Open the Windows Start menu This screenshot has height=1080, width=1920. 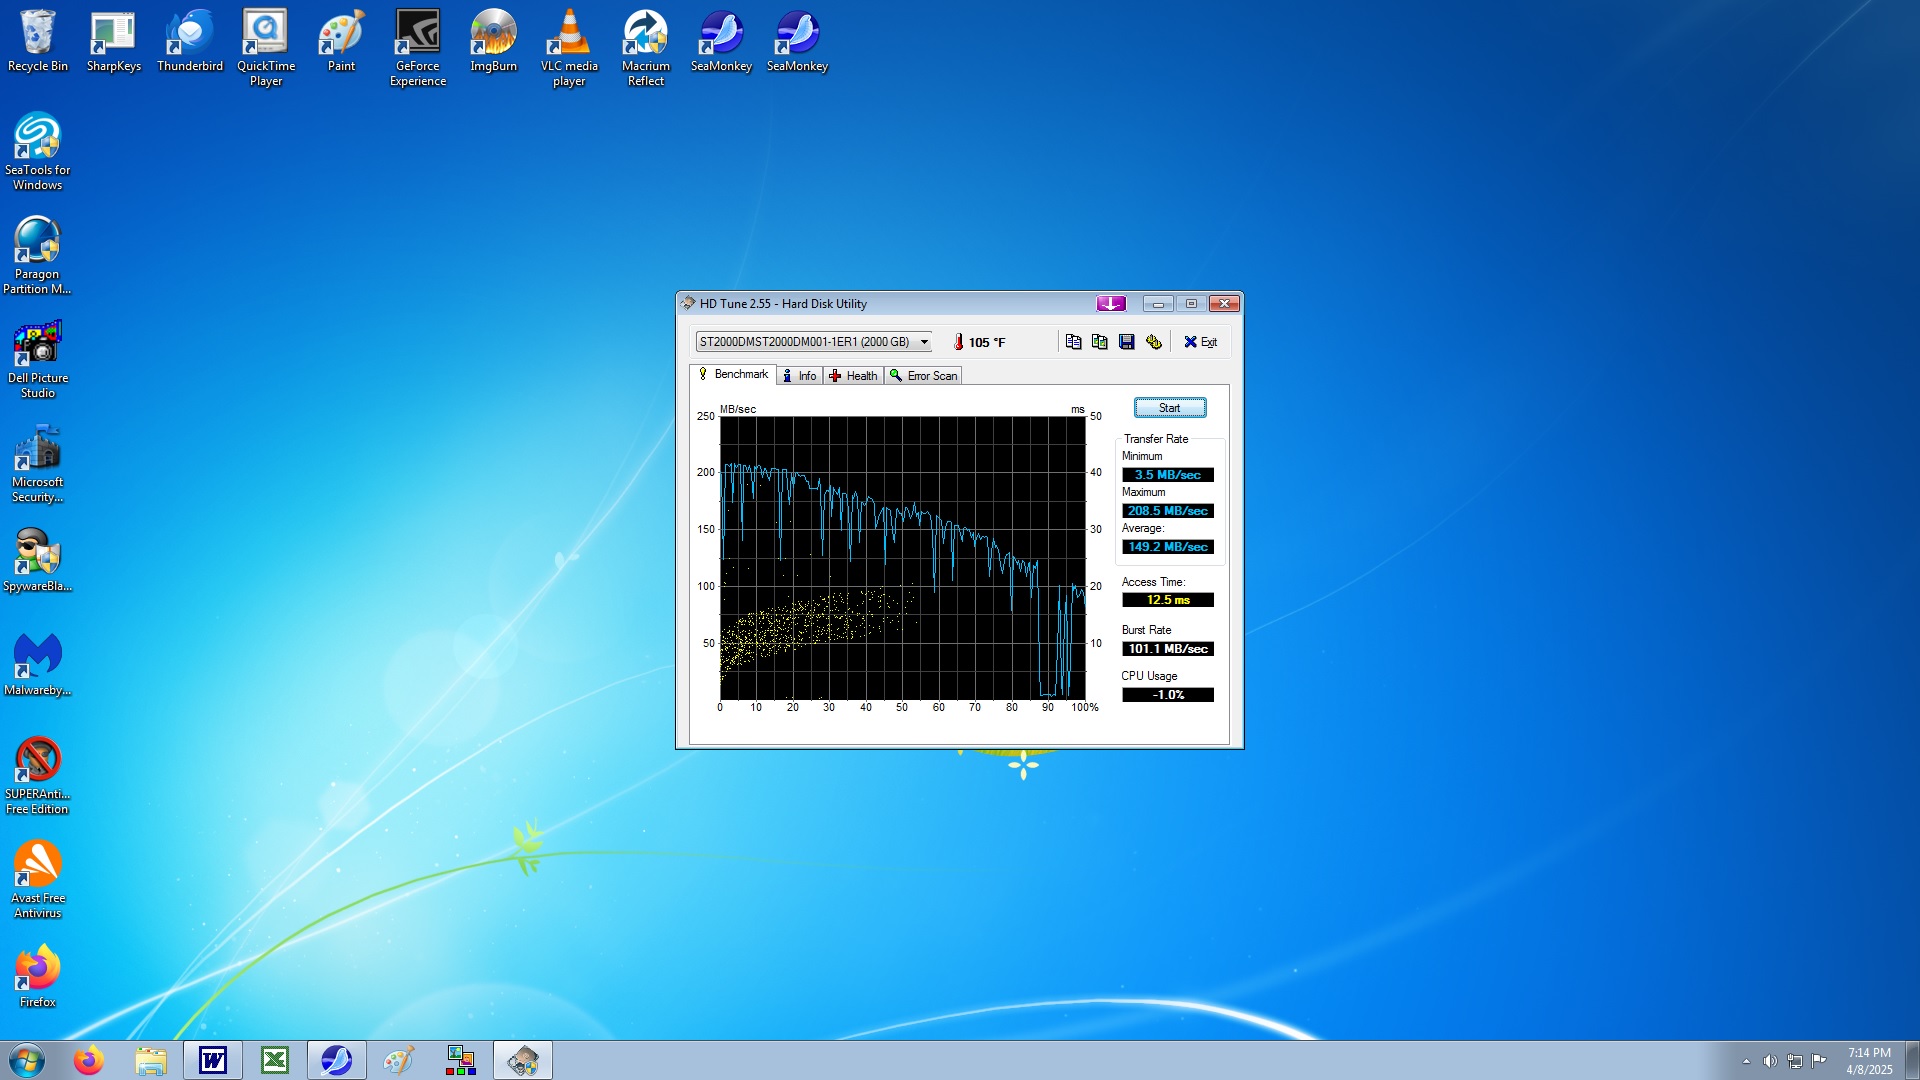coord(27,1060)
